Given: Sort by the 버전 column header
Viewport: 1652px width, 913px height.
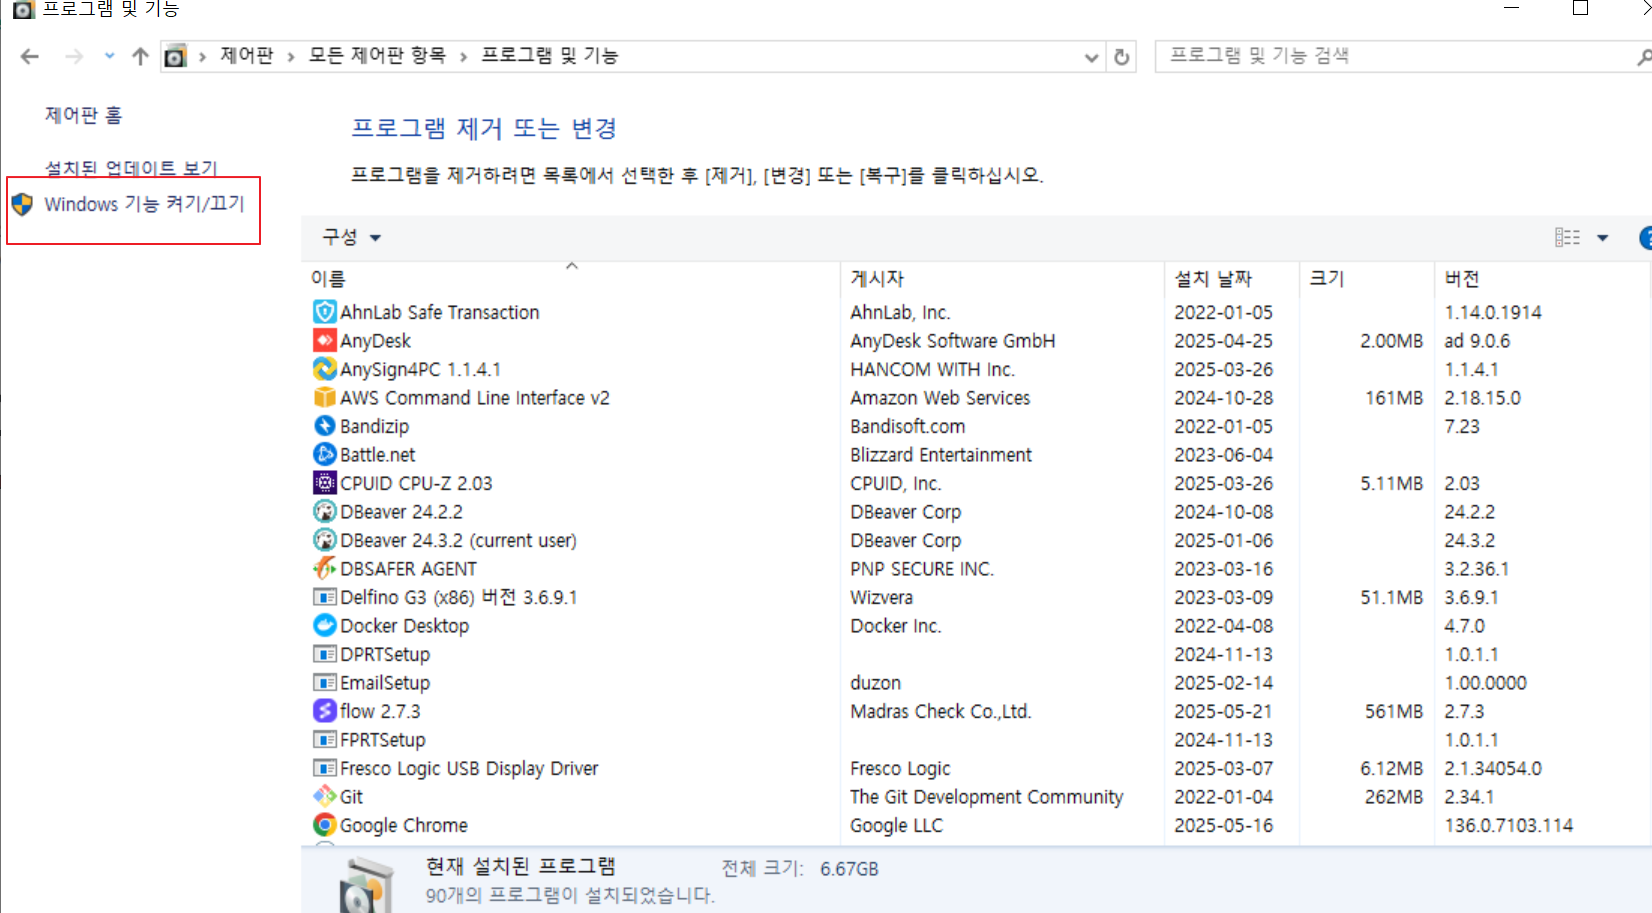Looking at the screenshot, I should pos(1462,279).
